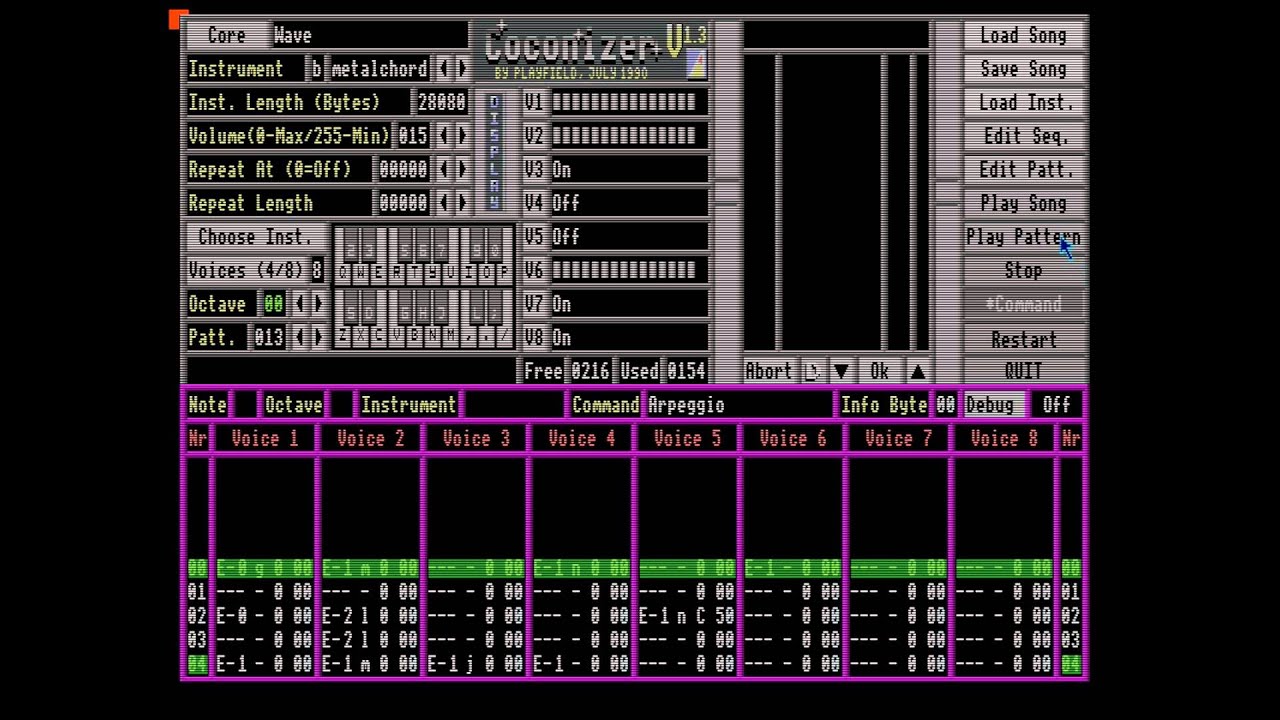This screenshot has width=1280, height=720.
Task: Hit the X key on the on-screen keyboard
Action: (x=361, y=337)
